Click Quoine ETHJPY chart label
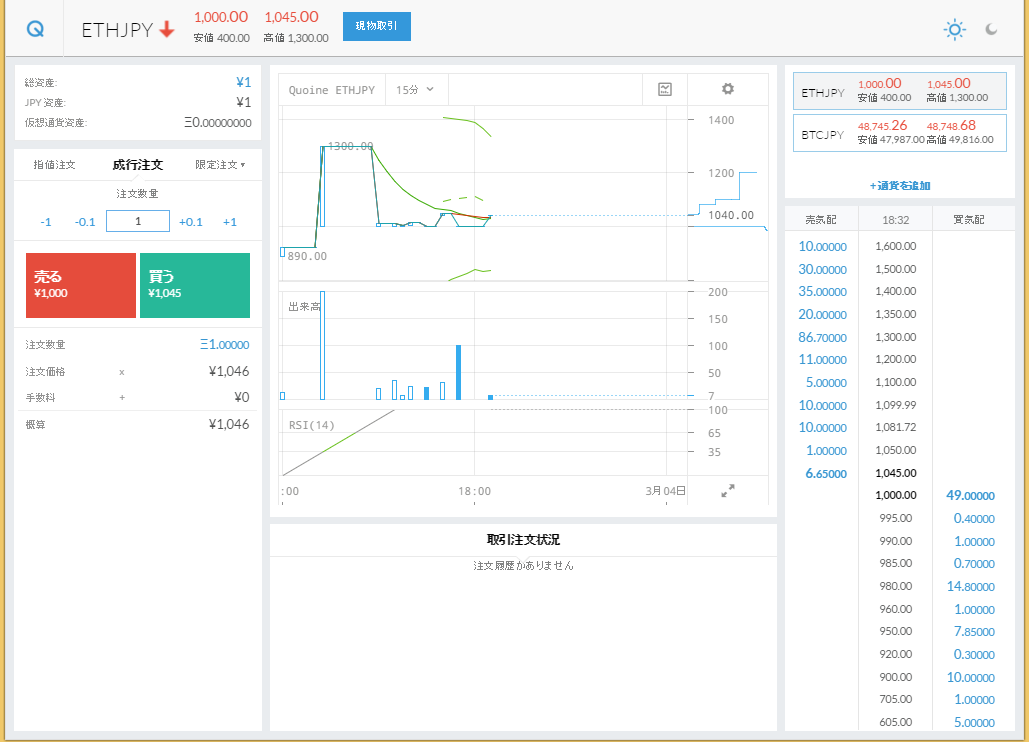 click(331, 90)
